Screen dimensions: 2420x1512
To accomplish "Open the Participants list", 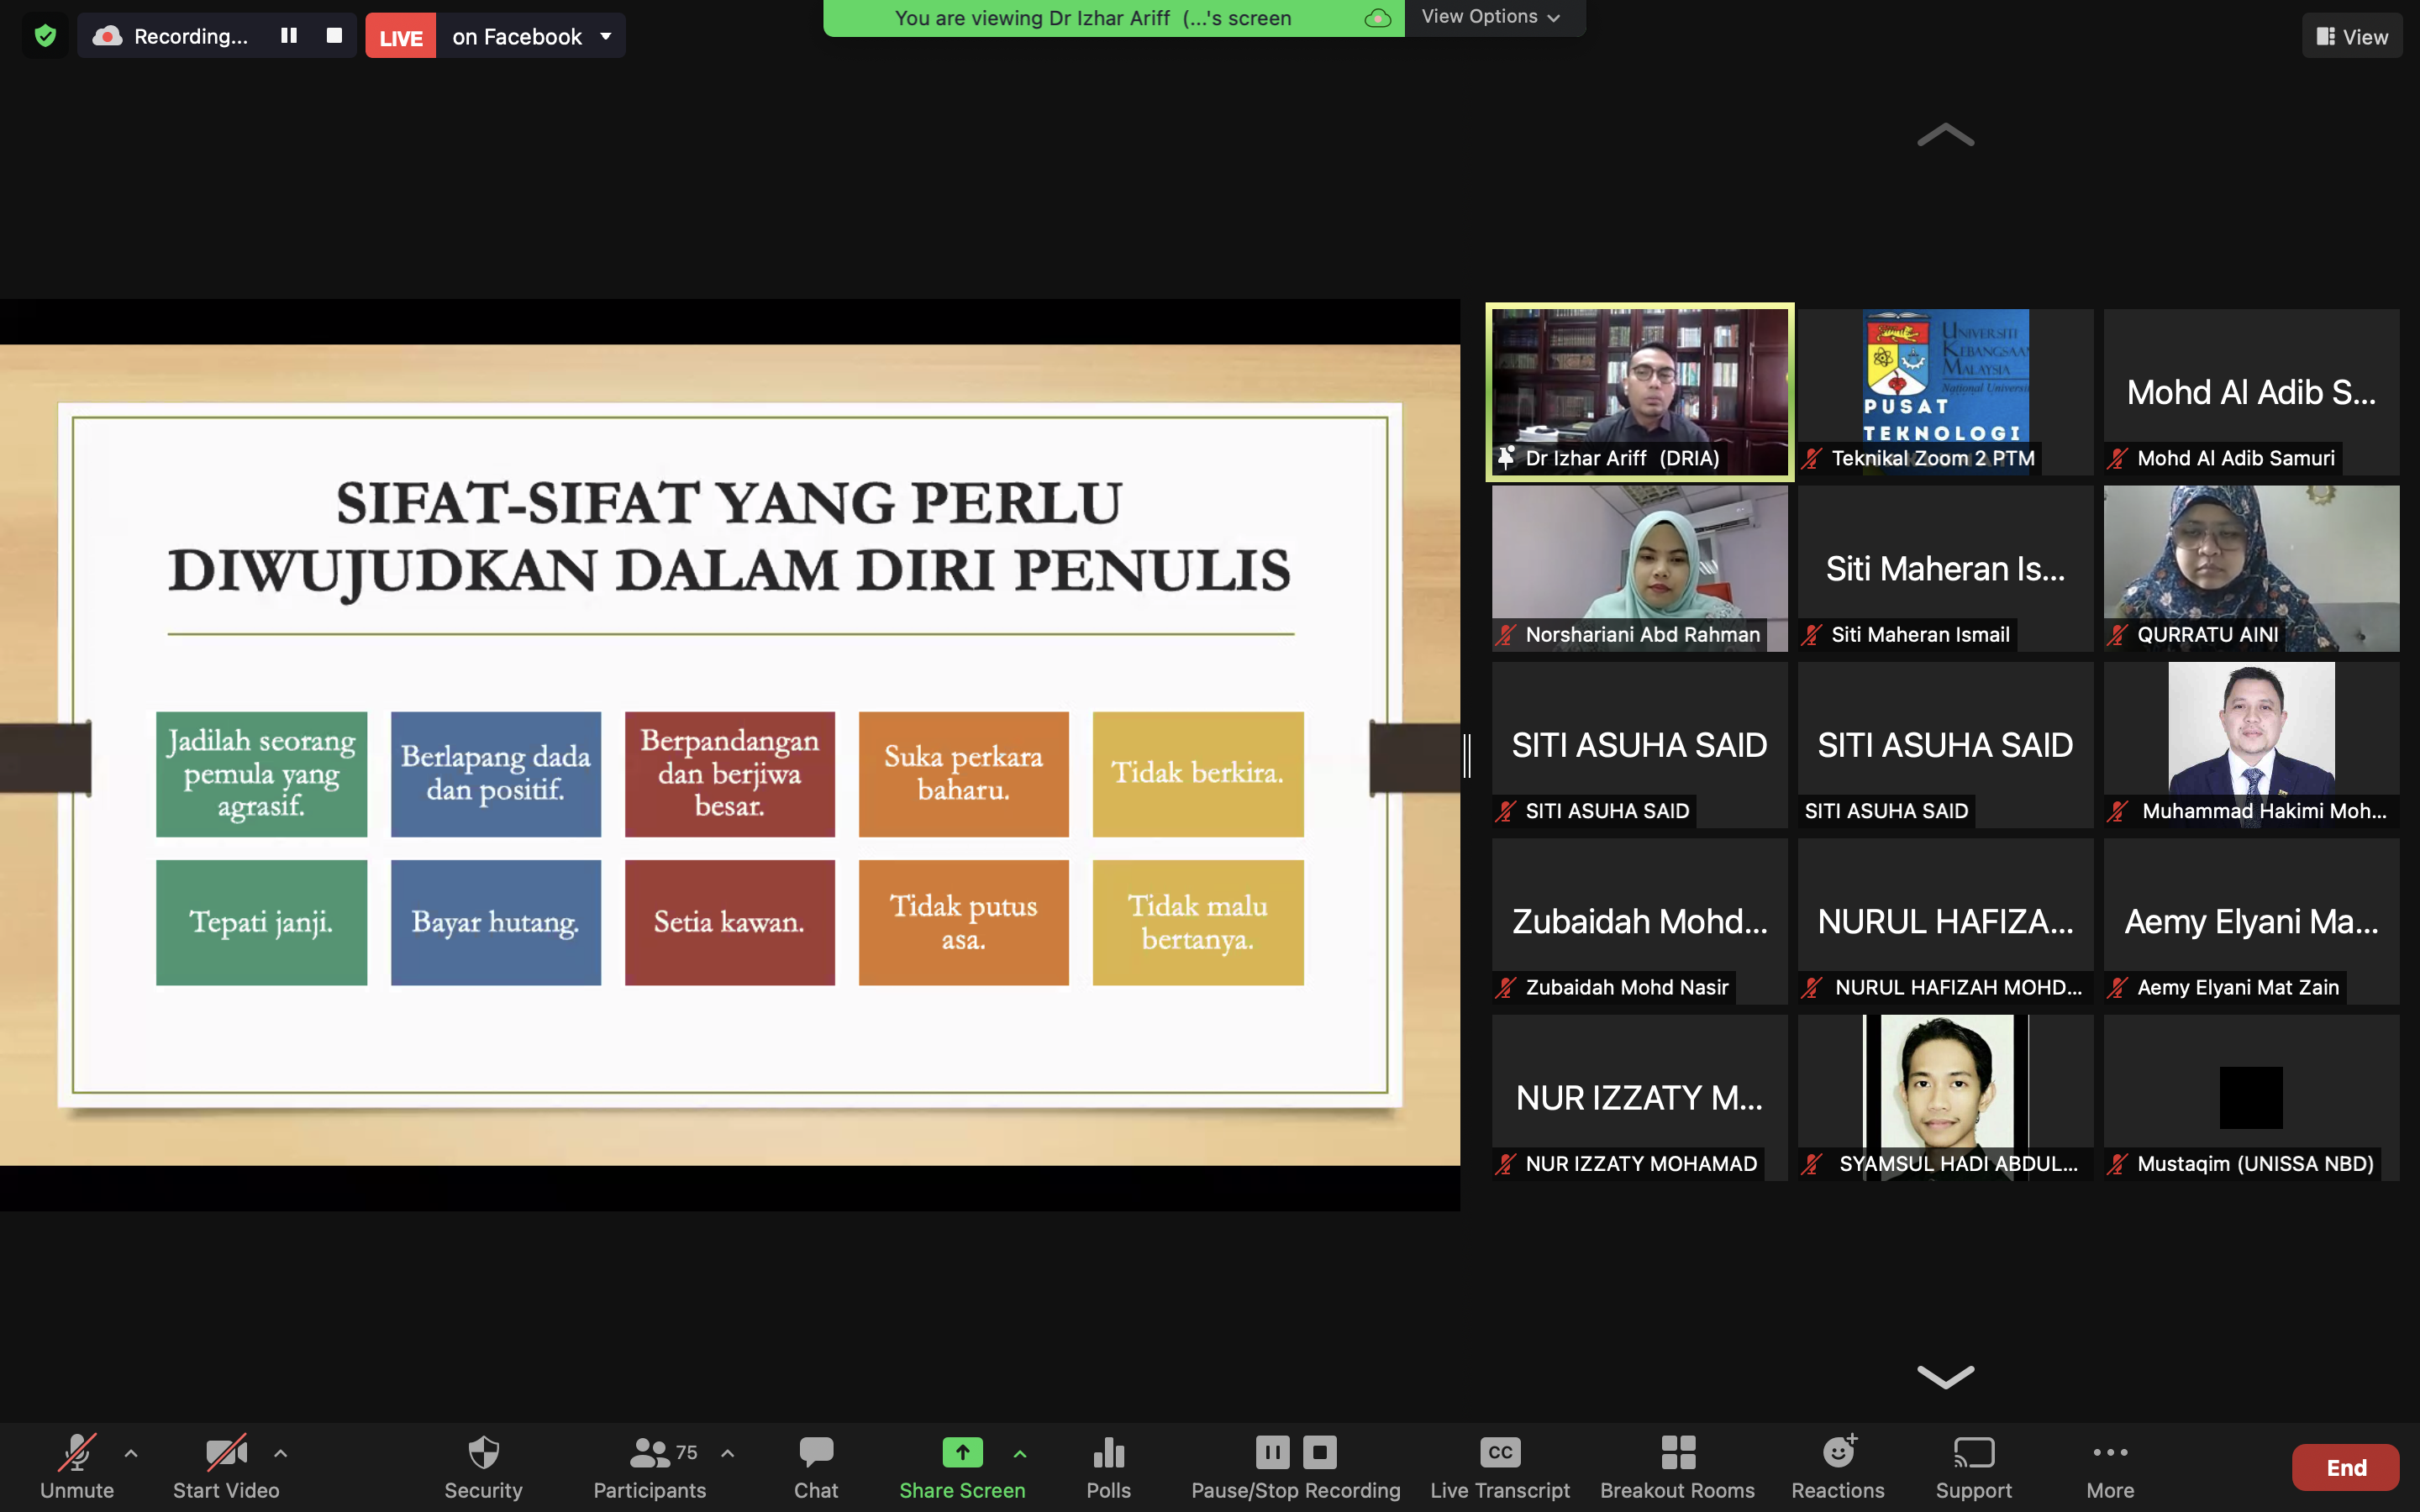I will pos(650,1466).
